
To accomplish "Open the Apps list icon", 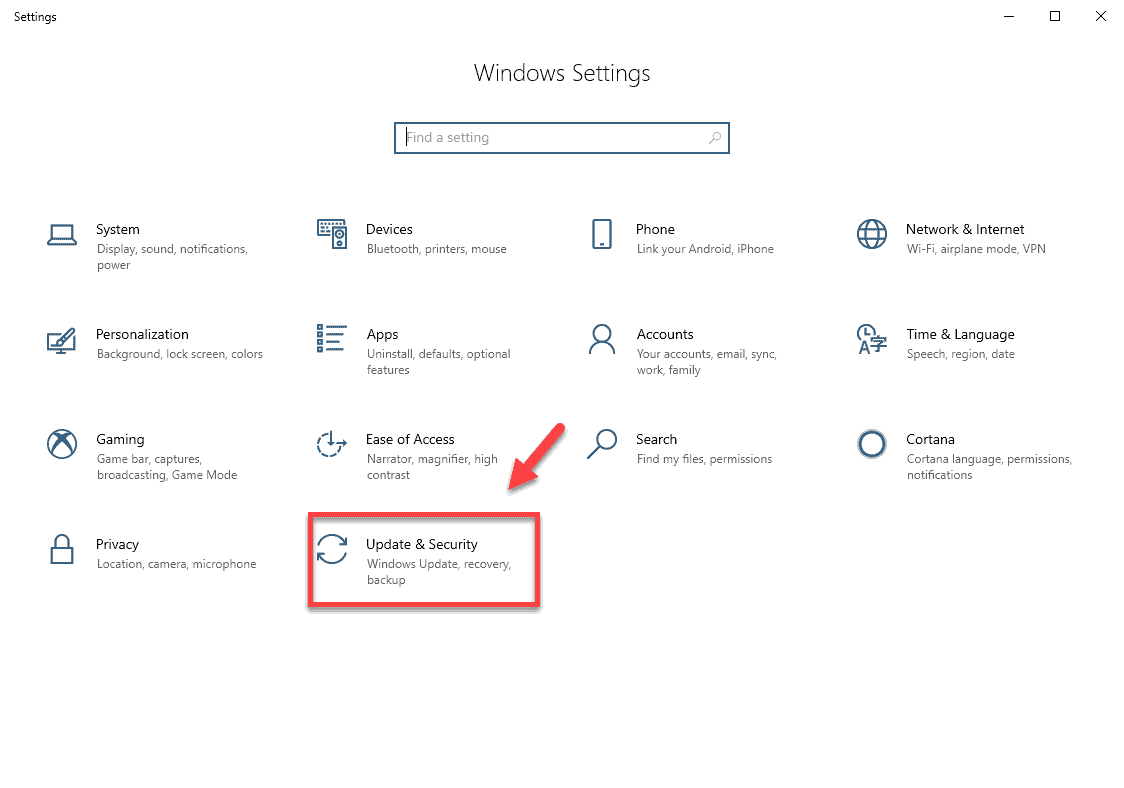I will coord(331,338).
